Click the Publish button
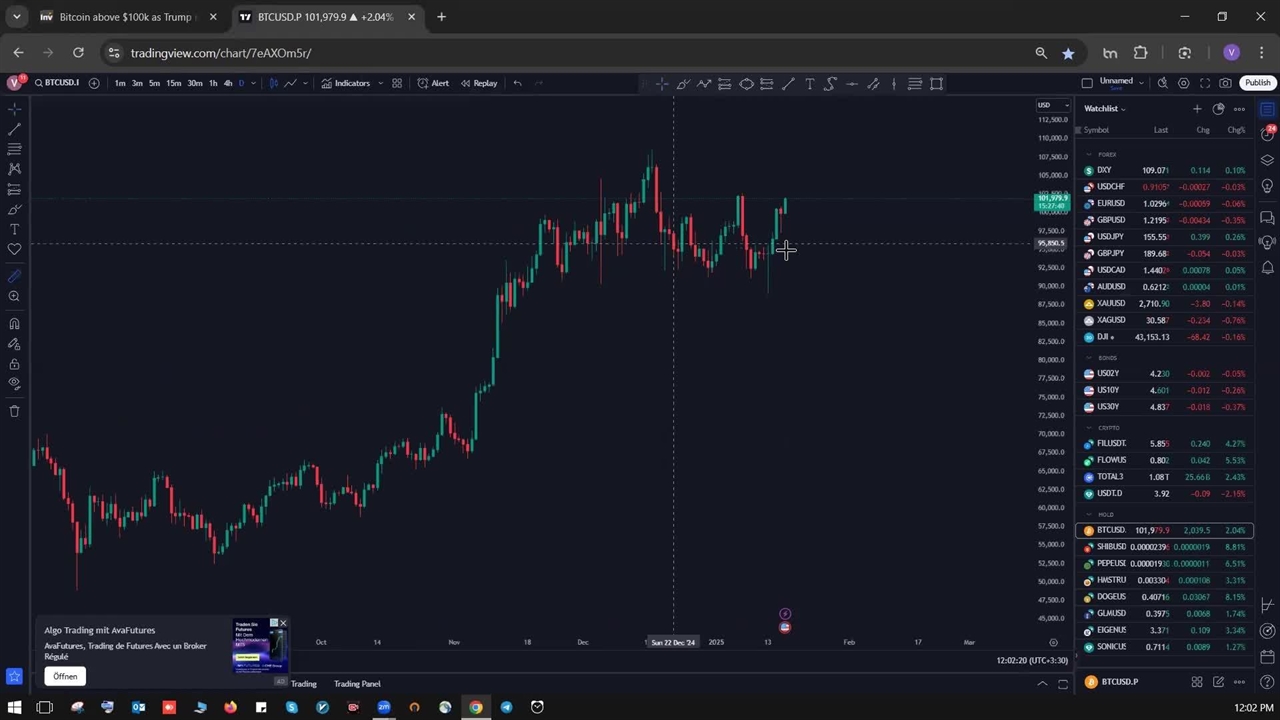 tap(1257, 83)
